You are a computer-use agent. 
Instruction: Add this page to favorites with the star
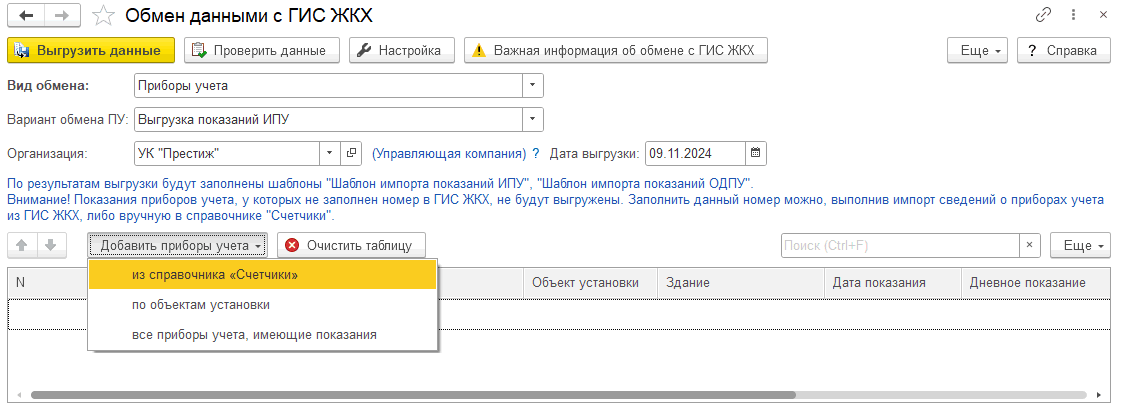tap(102, 16)
